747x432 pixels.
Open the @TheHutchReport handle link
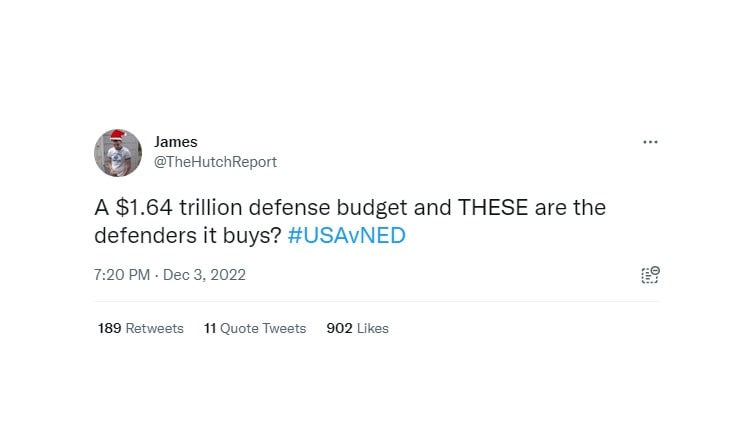click(215, 162)
